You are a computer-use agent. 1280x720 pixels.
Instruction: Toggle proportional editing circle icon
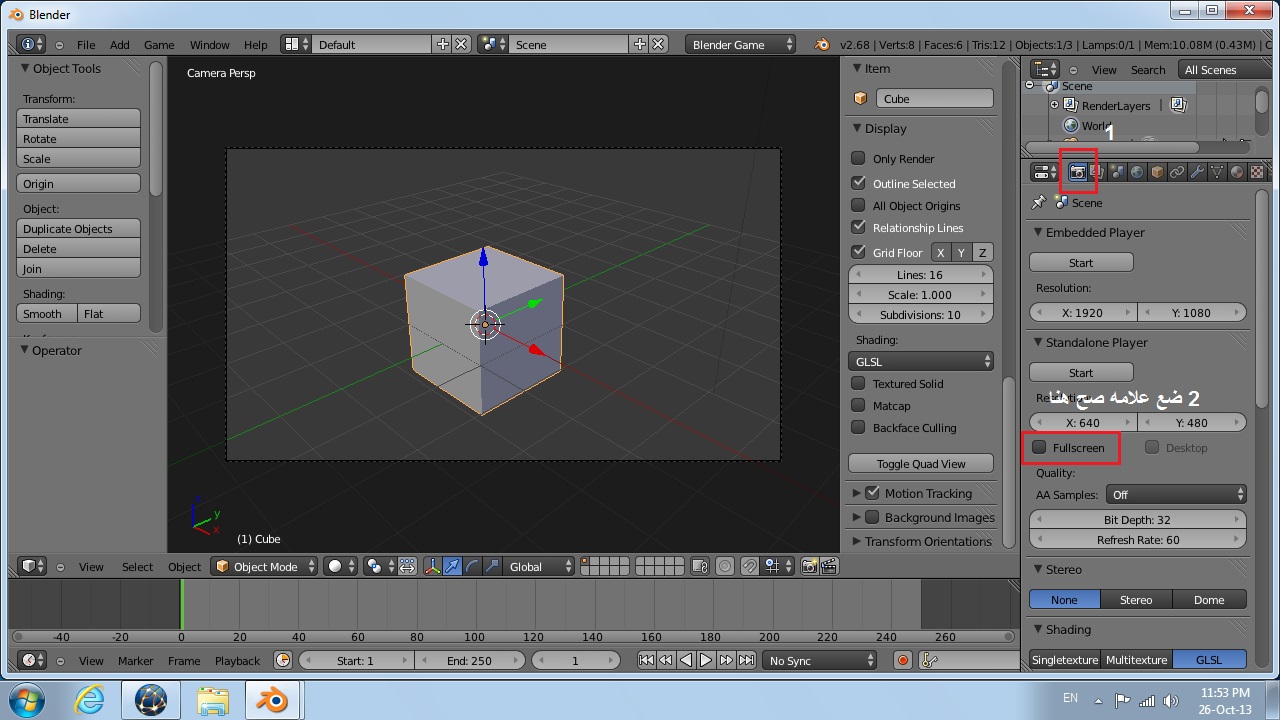coord(725,566)
